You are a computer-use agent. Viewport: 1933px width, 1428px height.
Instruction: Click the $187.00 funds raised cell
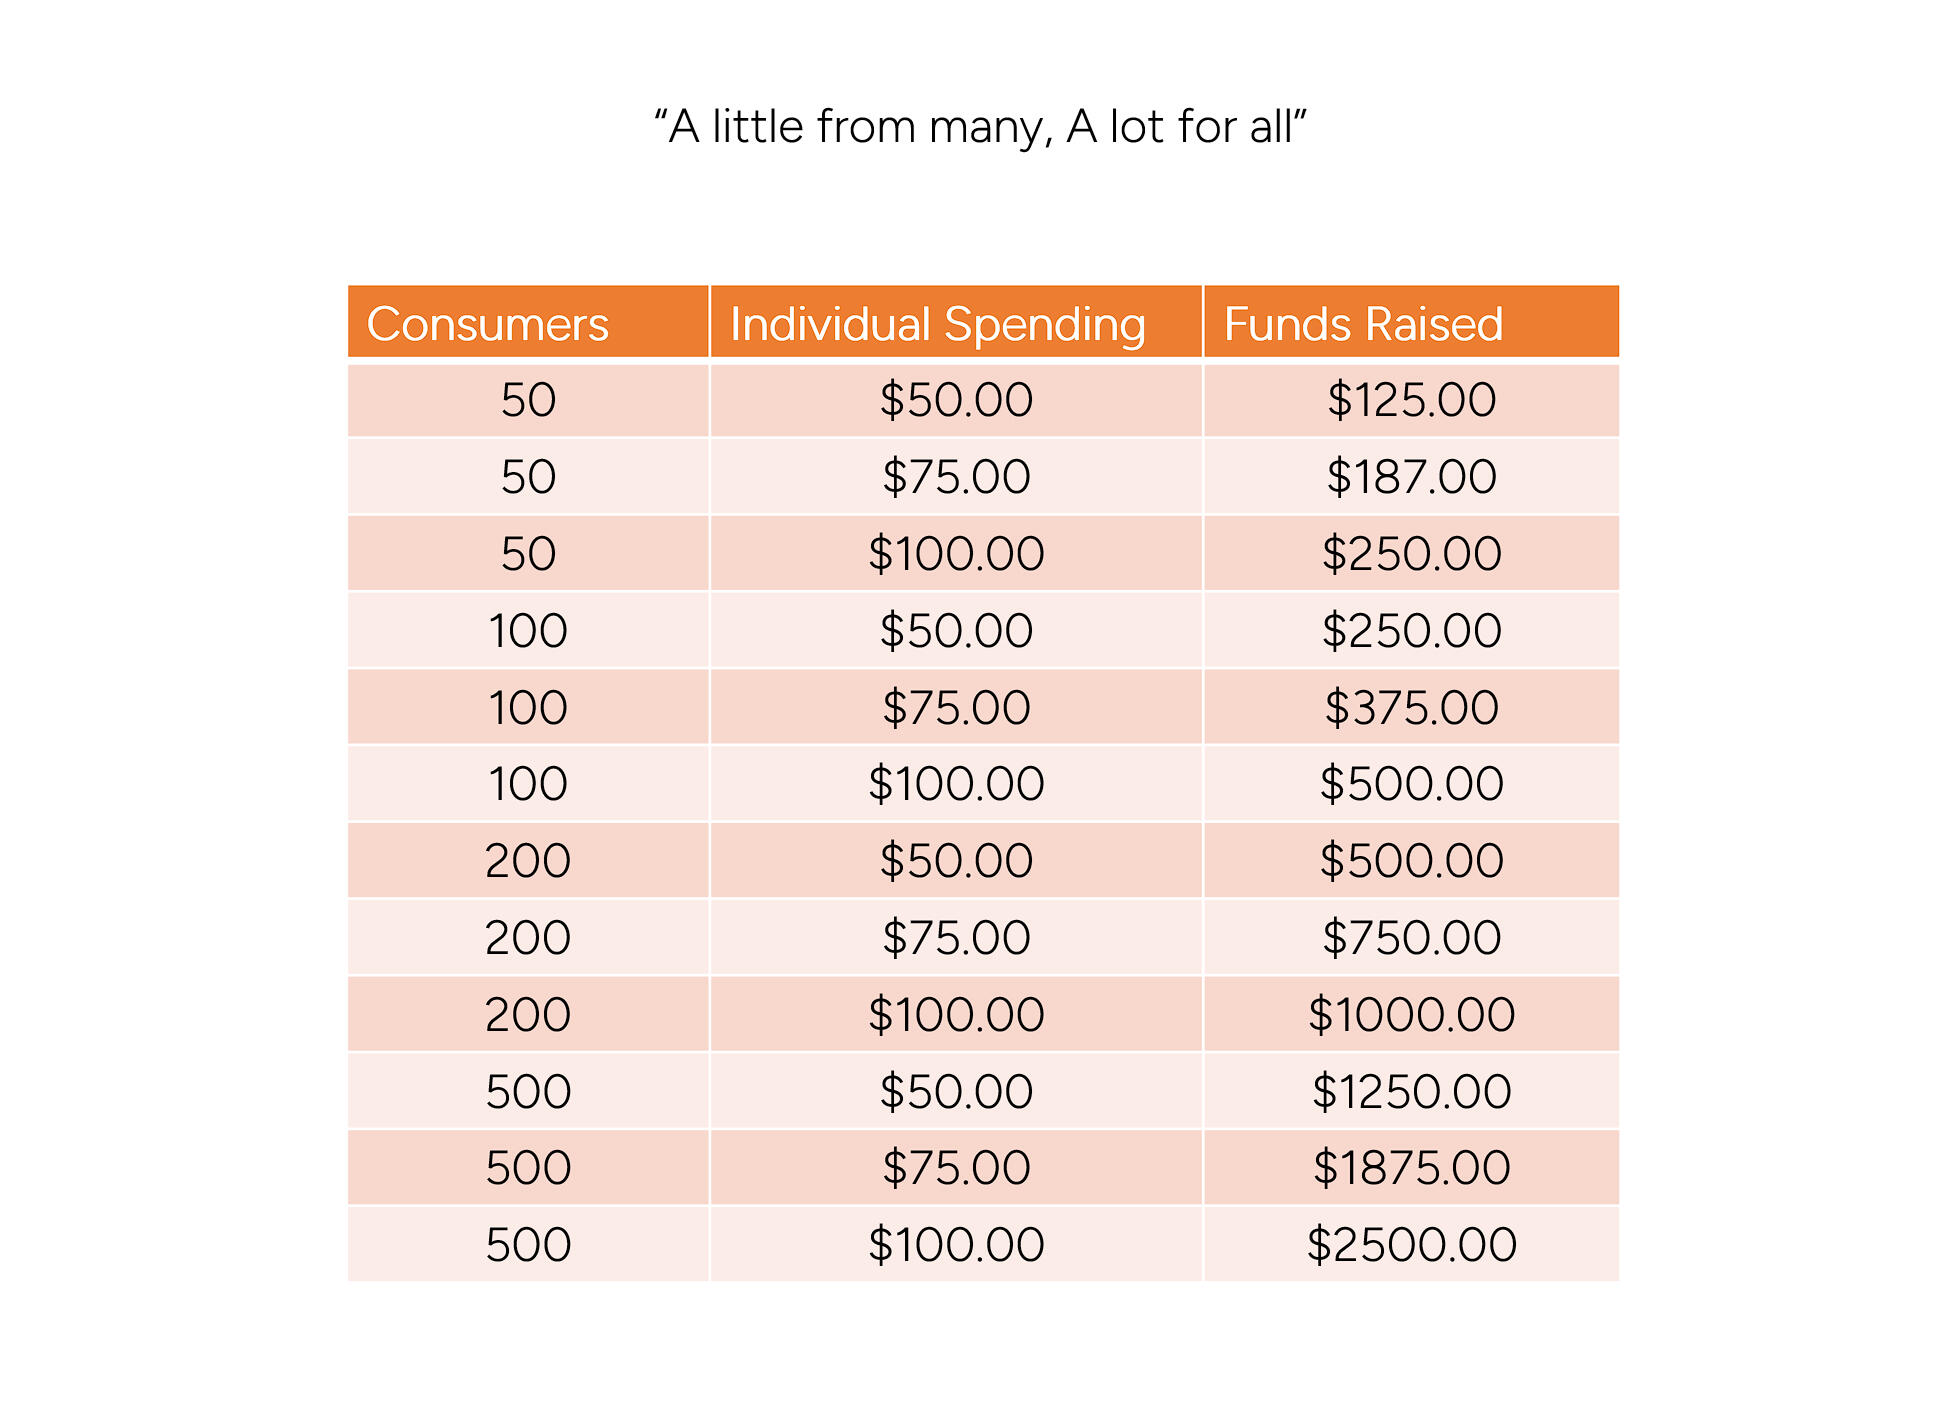[1411, 477]
